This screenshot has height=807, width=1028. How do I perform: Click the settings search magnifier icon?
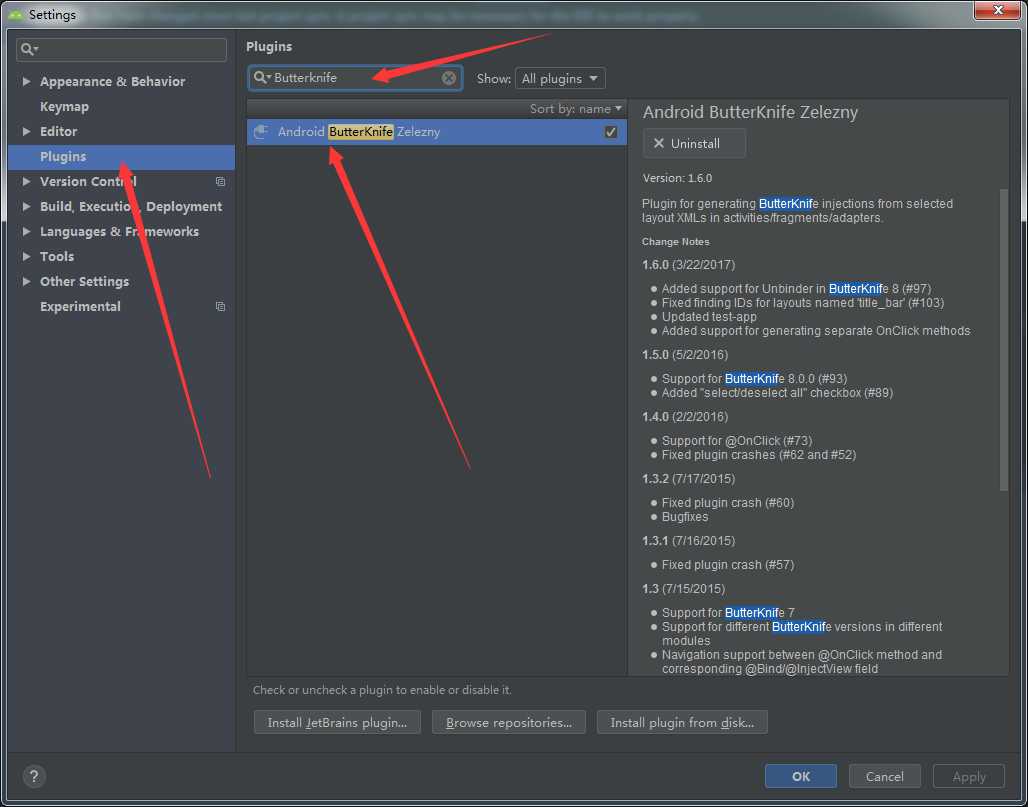point(30,49)
